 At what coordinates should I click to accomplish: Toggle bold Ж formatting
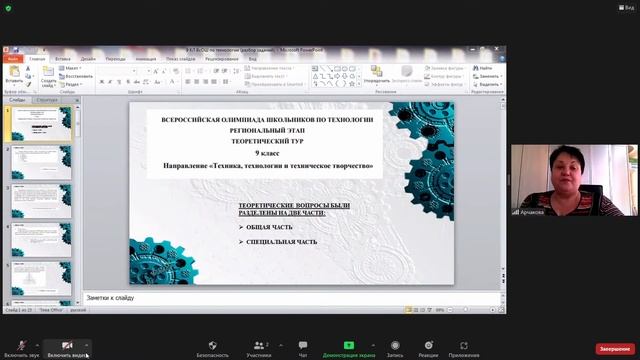click(102, 82)
